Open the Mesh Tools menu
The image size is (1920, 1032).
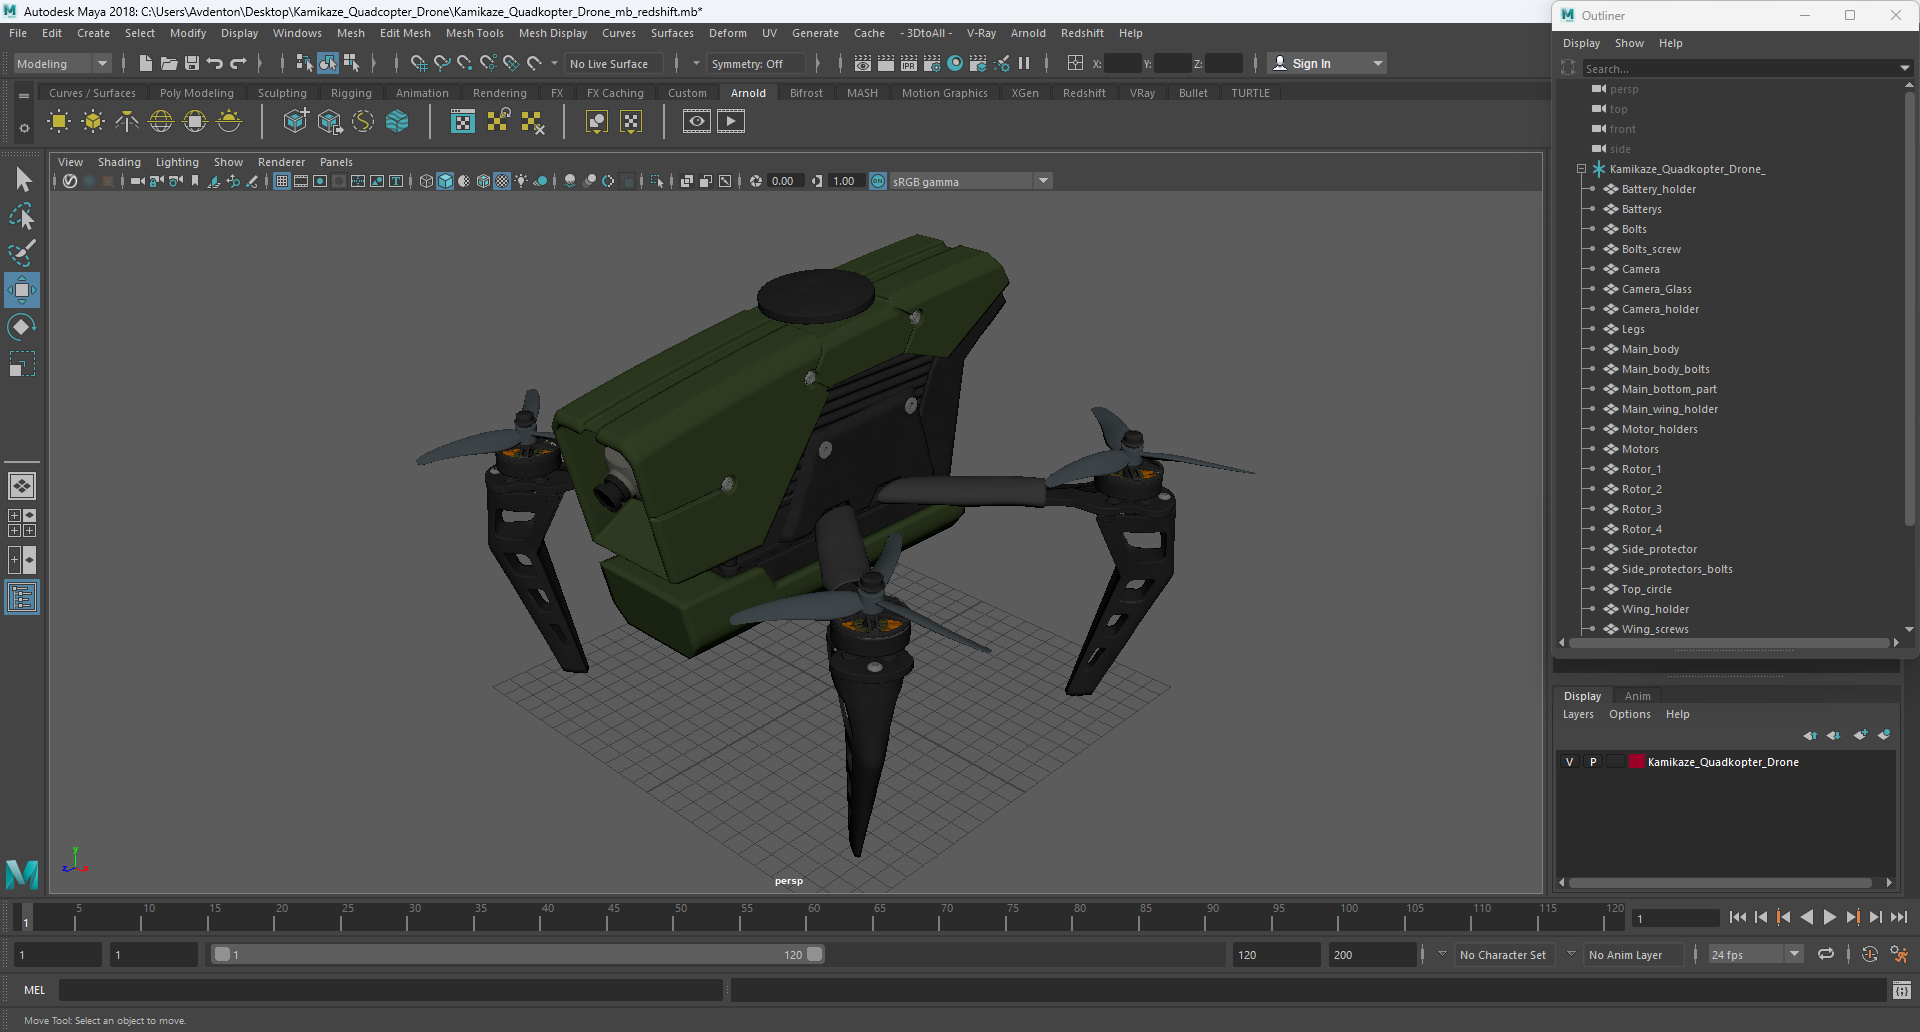[x=474, y=33]
